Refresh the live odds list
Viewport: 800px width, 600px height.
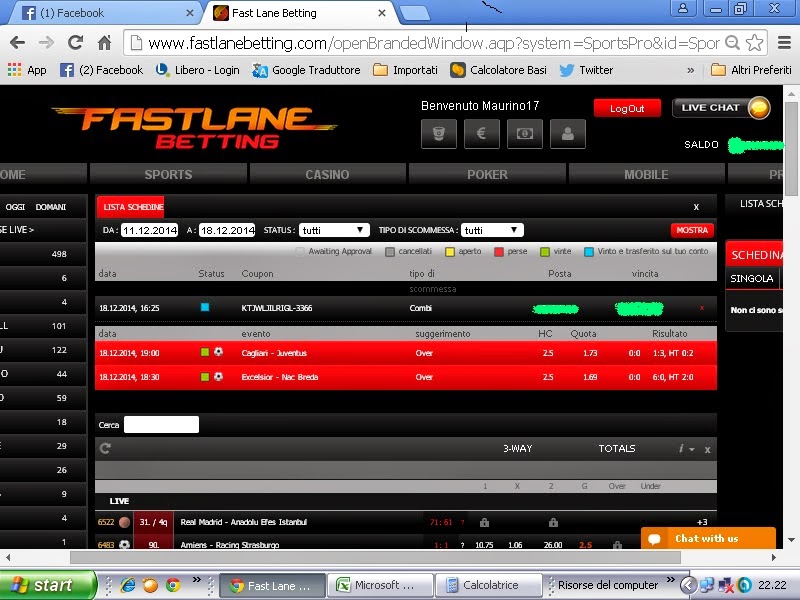coord(106,448)
